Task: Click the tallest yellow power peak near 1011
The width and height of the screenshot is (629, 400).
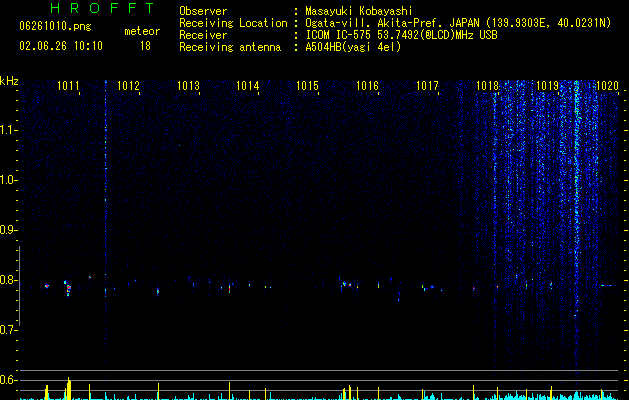Action: 69,388
